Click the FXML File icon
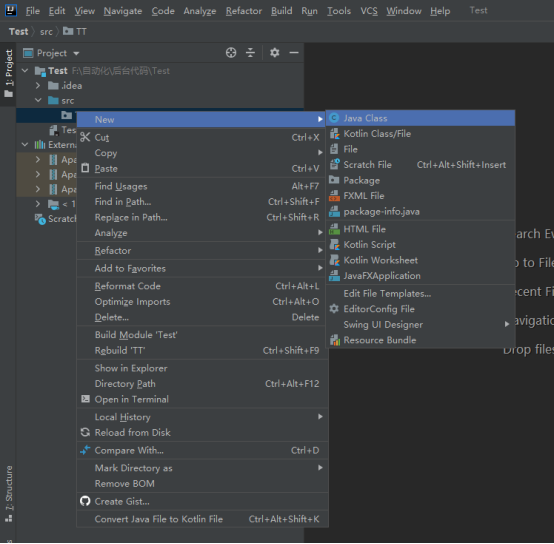Image resolution: width=554 pixels, height=544 pixels. pyautogui.click(x=334, y=195)
